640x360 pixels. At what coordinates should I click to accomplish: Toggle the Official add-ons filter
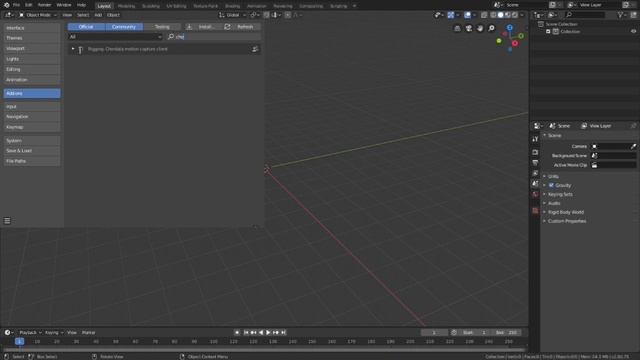tap(86, 27)
